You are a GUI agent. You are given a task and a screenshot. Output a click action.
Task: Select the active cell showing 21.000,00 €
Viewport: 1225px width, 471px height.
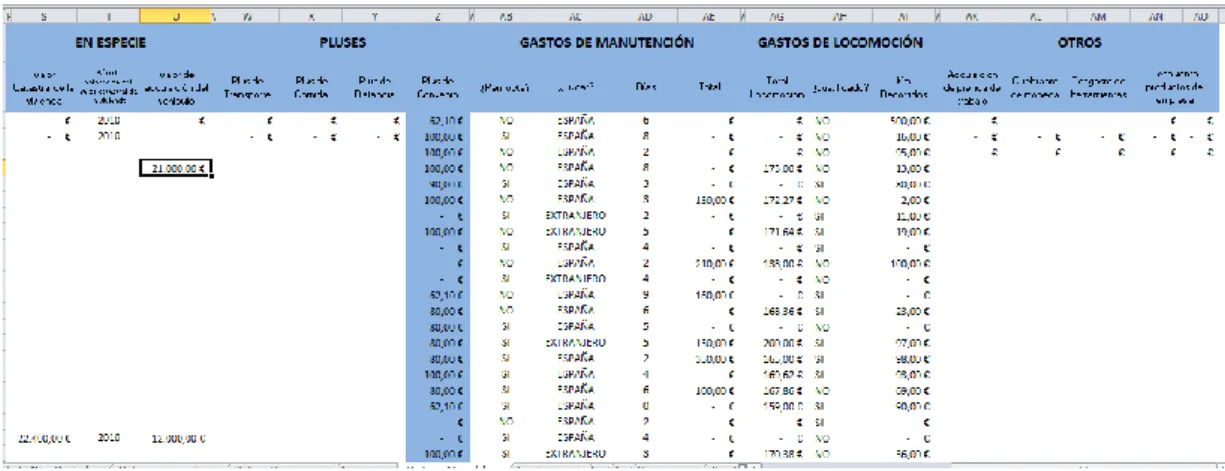(x=177, y=169)
